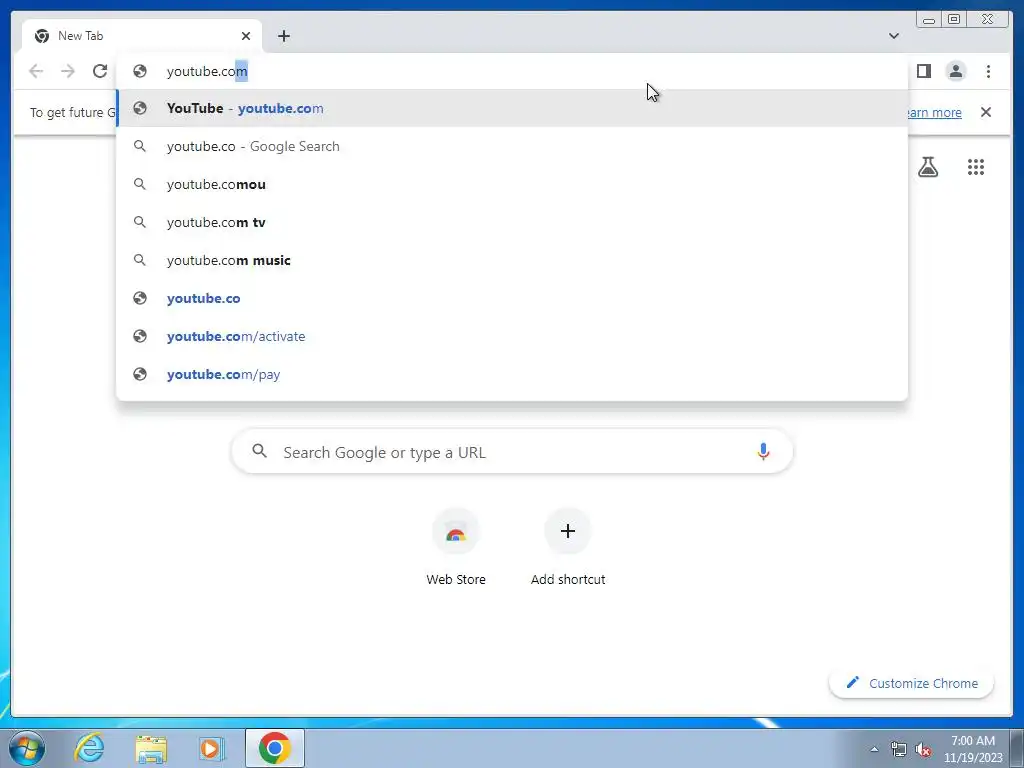Launch Internet Explorer from the taskbar
The width and height of the screenshot is (1024, 768).
(89, 748)
